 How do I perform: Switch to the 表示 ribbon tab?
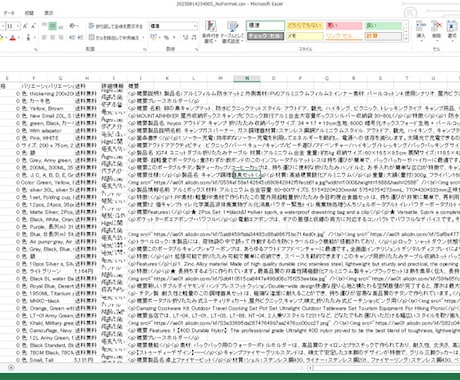[x=49, y=13]
